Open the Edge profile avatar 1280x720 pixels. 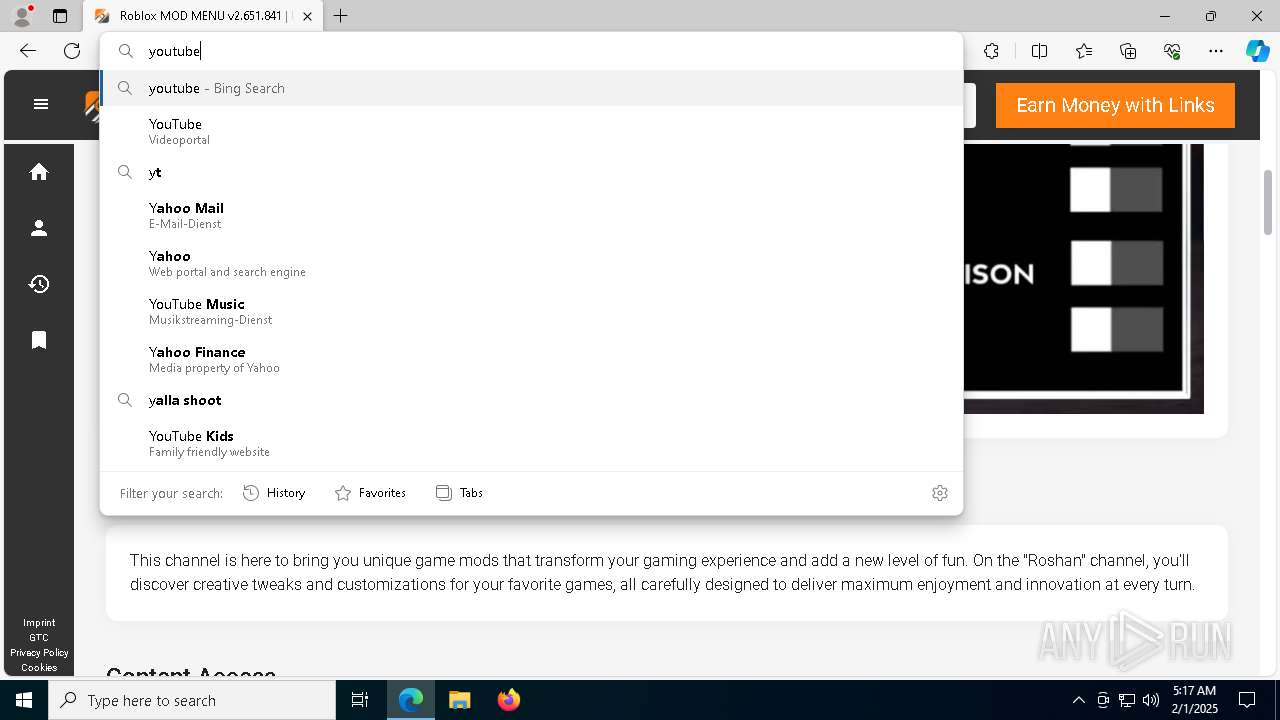pos(22,16)
